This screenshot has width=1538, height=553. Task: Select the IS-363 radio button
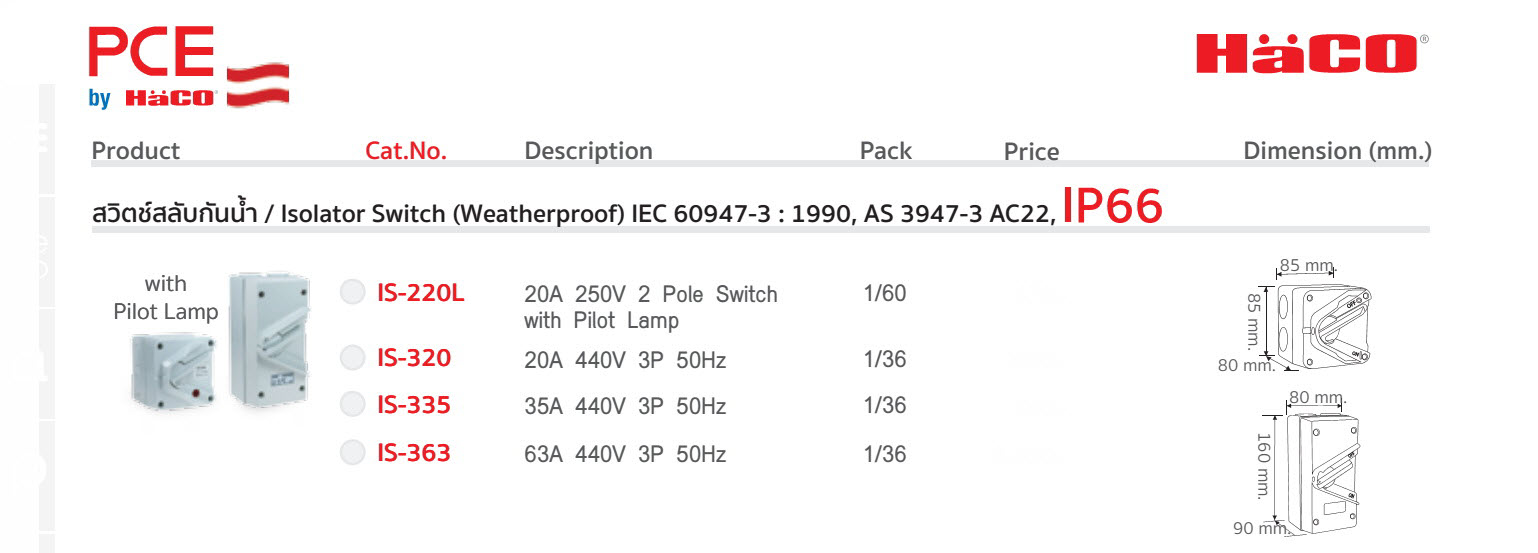pyautogui.click(x=352, y=452)
